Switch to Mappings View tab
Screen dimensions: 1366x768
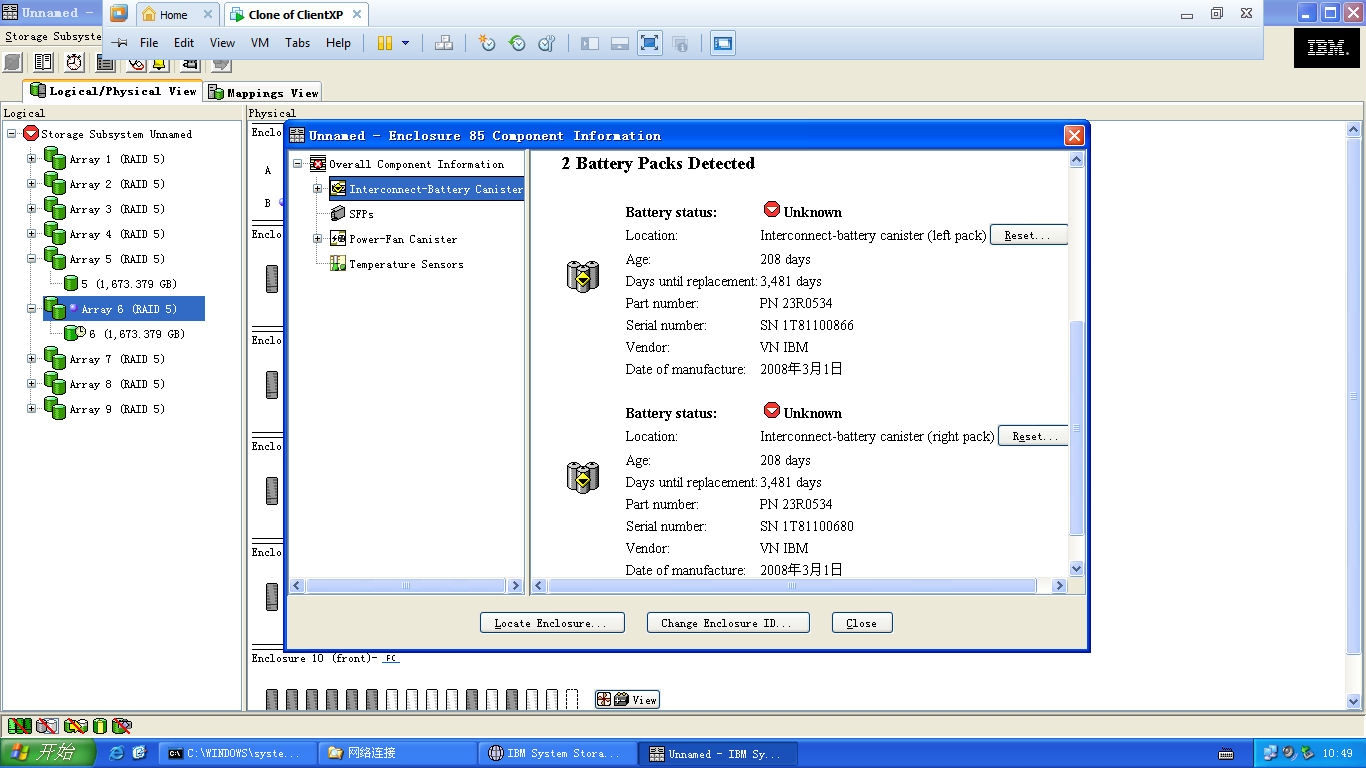pos(262,92)
